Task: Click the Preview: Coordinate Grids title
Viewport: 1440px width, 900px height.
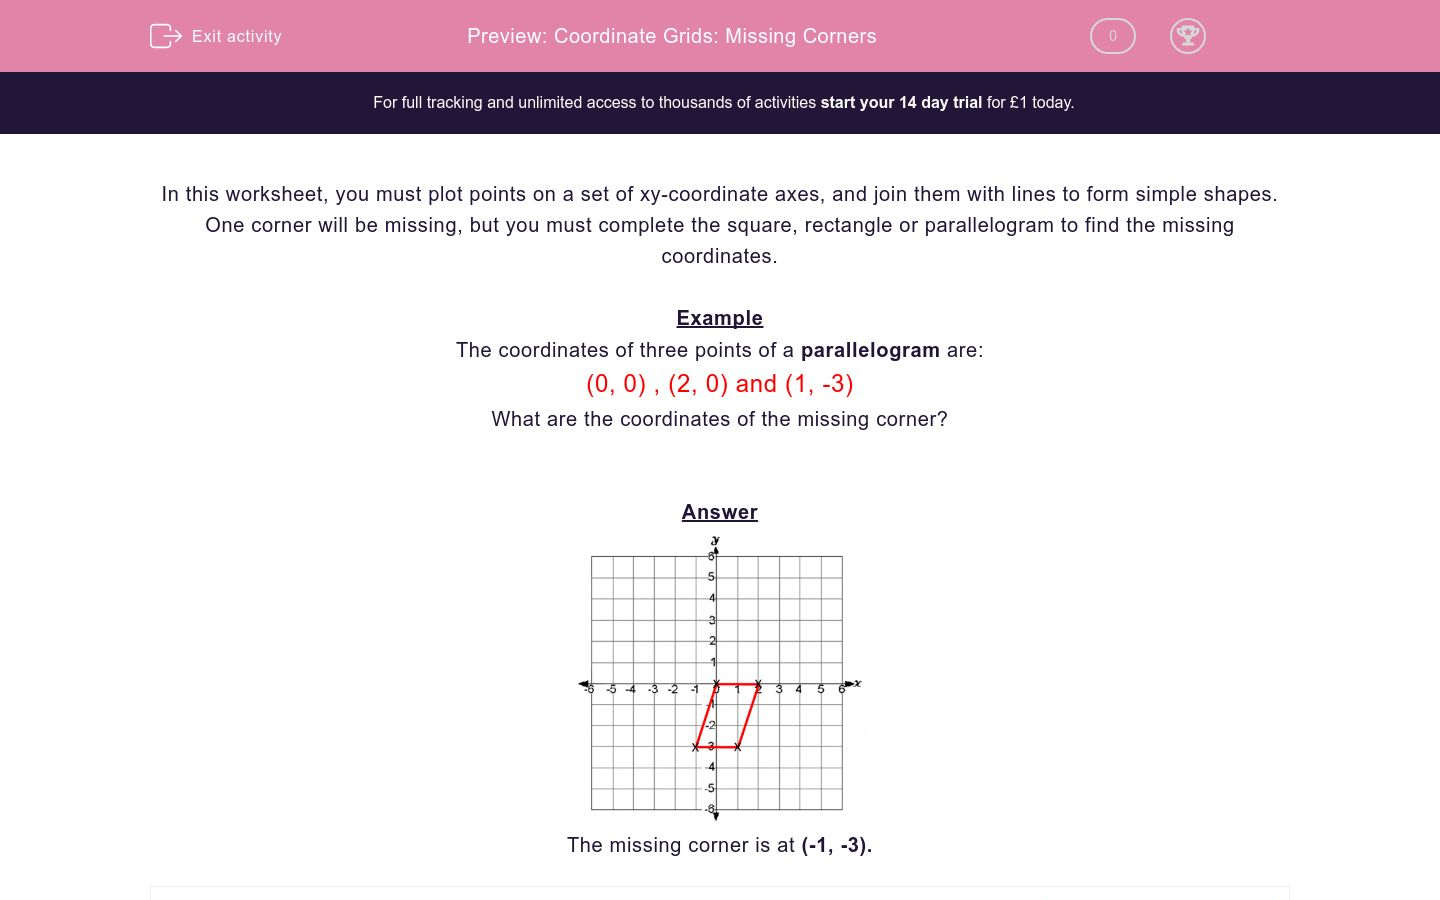Action: click(x=671, y=36)
